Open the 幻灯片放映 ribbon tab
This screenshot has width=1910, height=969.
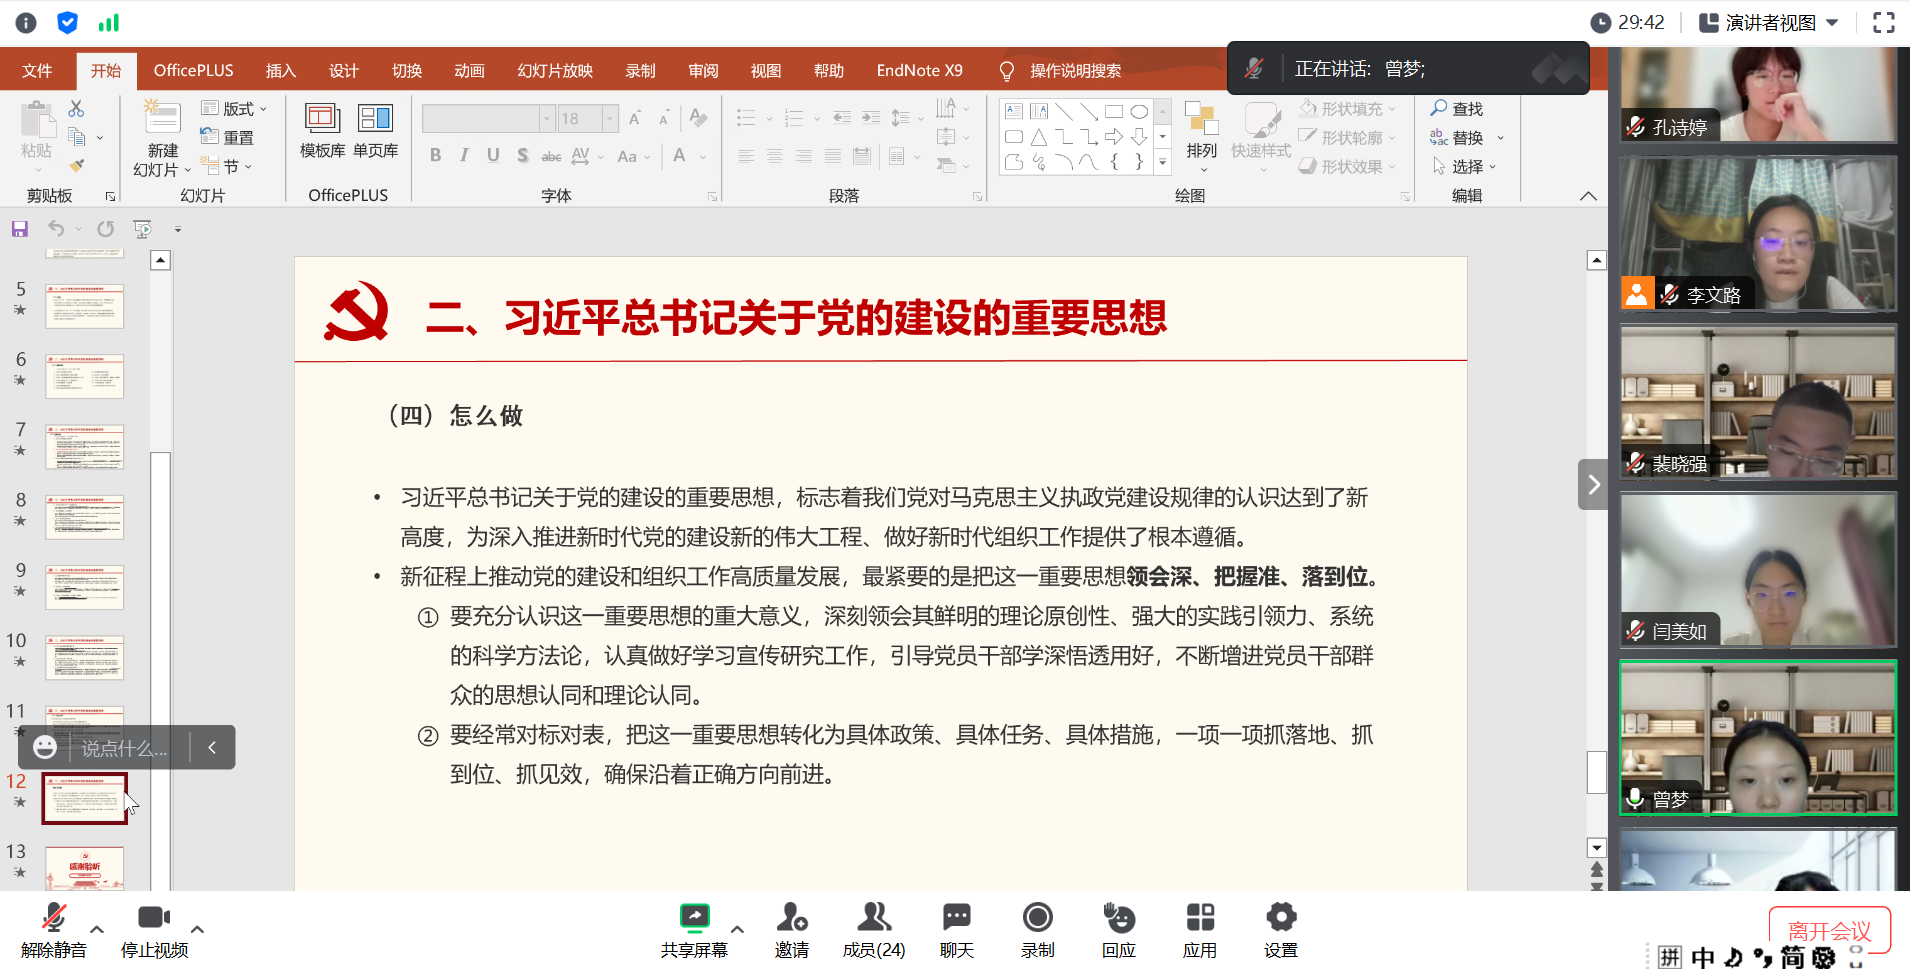point(555,71)
